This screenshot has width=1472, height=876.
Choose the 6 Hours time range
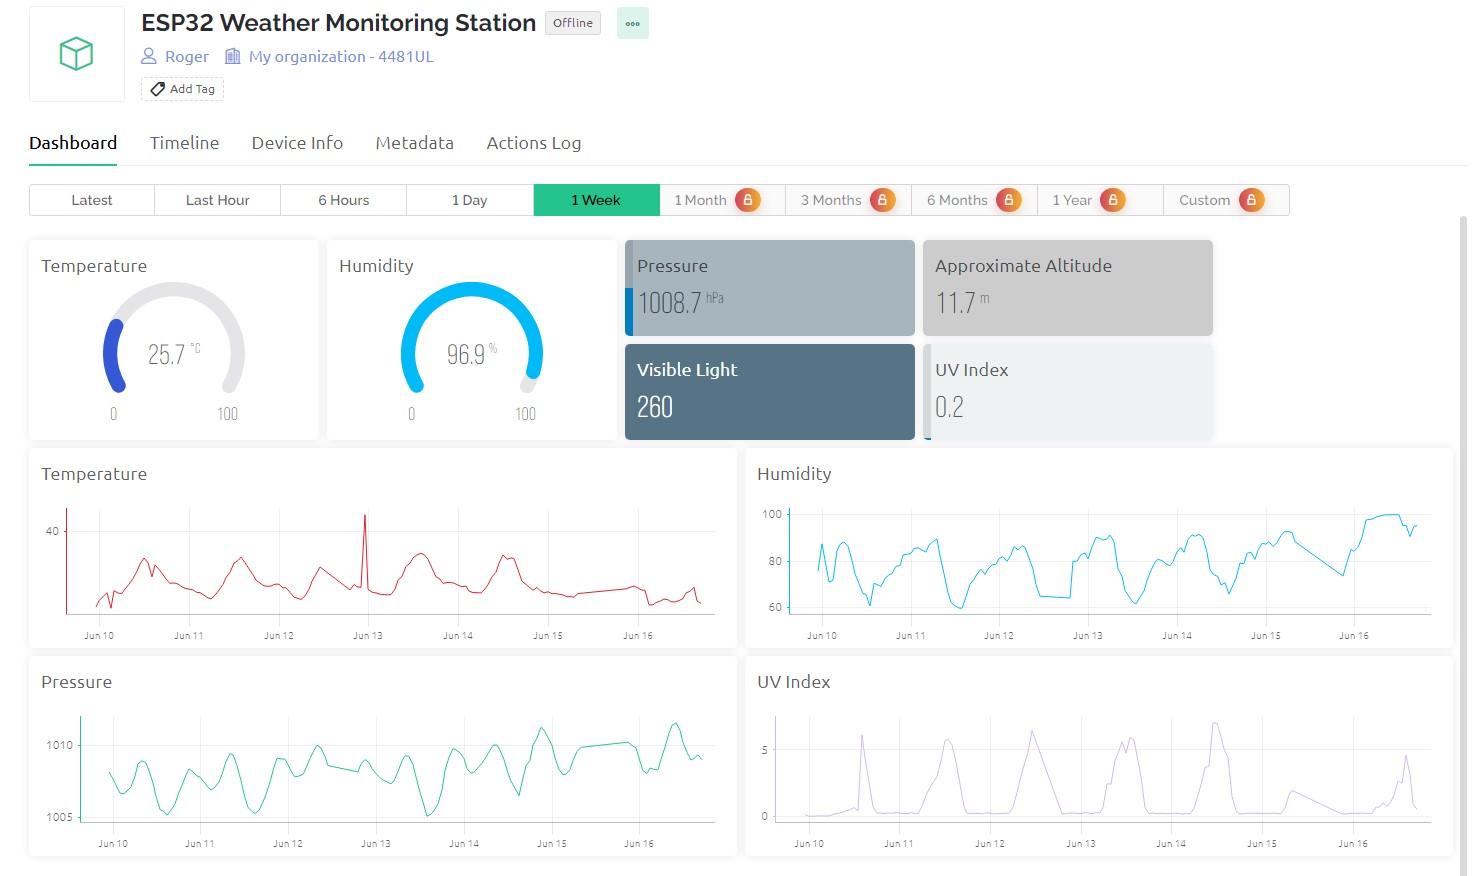point(343,200)
